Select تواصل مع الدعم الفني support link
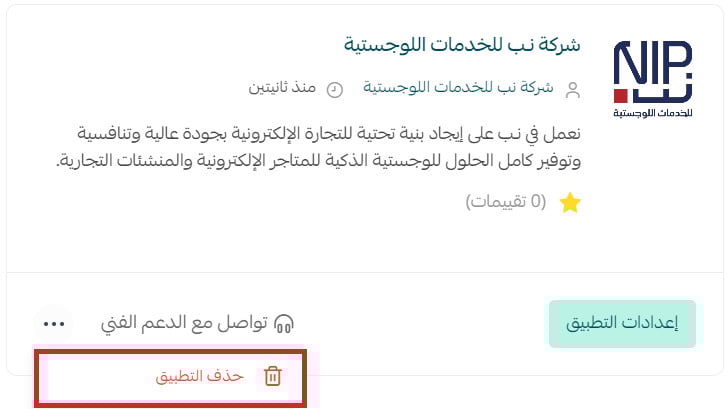Image resolution: width=727 pixels, height=409 pixels. point(184,323)
